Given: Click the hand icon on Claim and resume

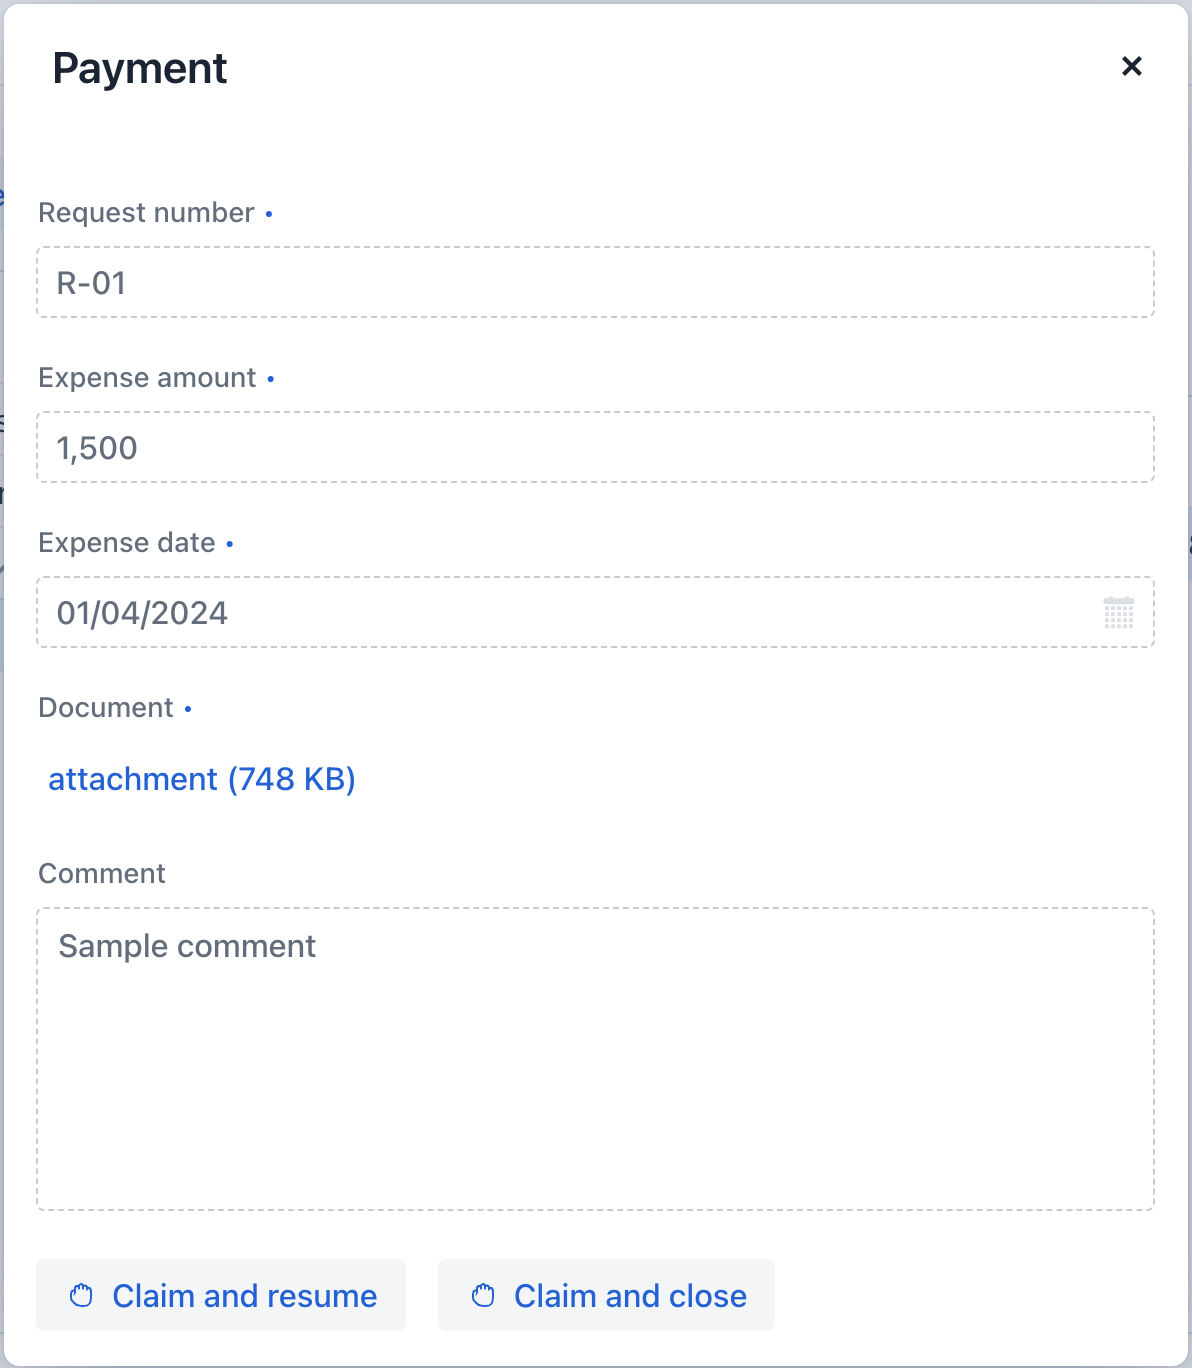Looking at the screenshot, I should point(84,1295).
